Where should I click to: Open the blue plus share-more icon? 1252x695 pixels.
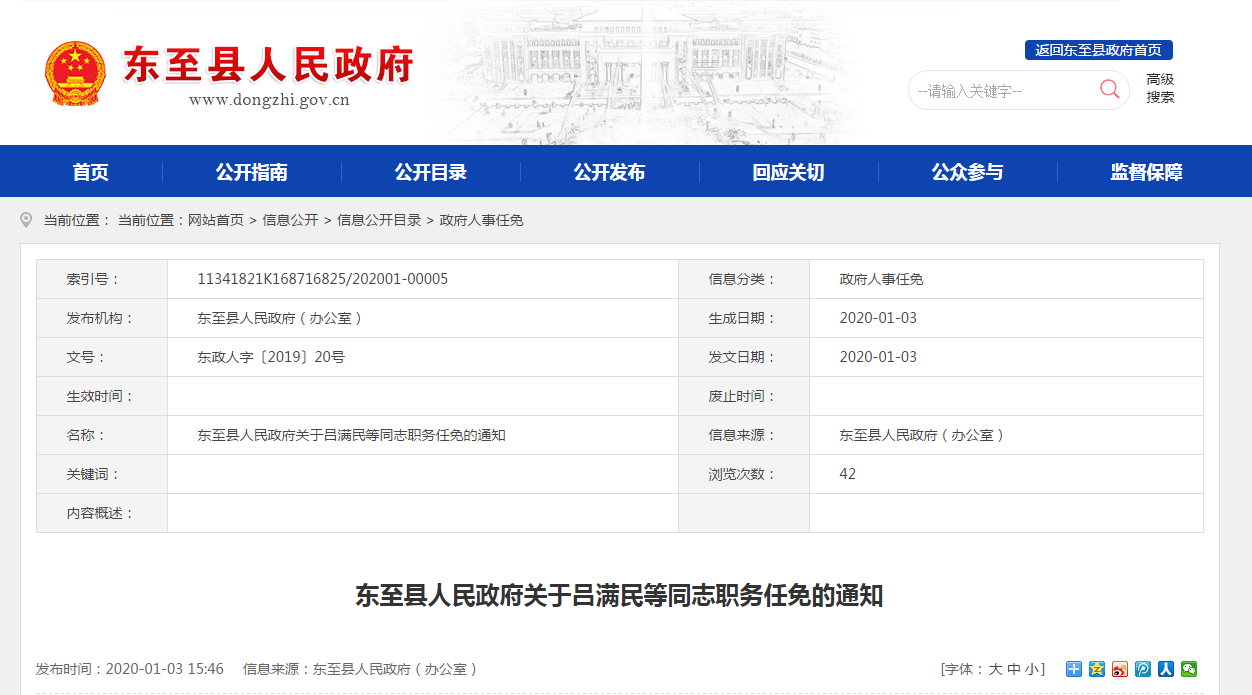point(1074,669)
